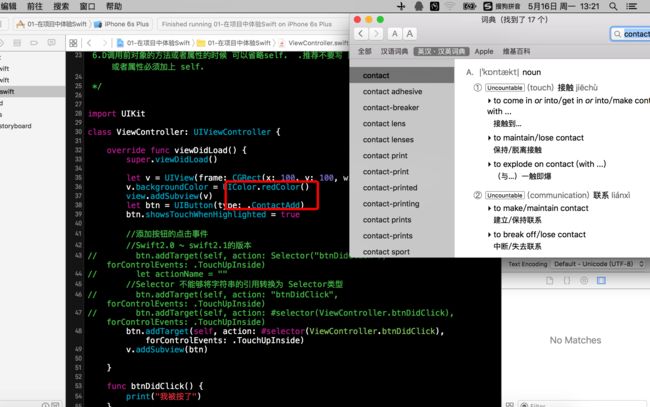Click project 01-在项目中体验Swift in jump bar
Viewport: 650px width, 407px height.
[153, 43]
